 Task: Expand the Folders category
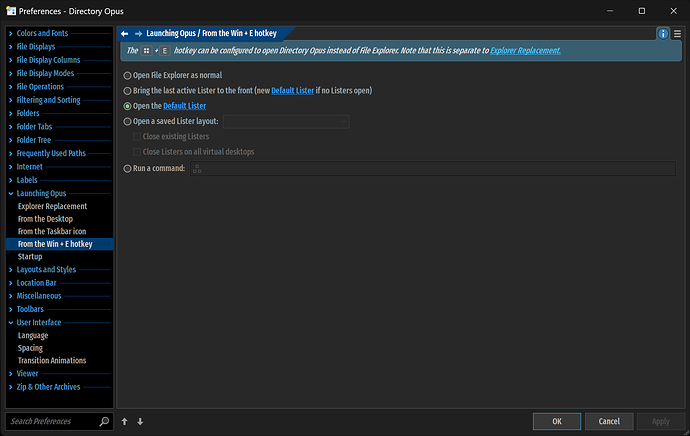[11, 114]
